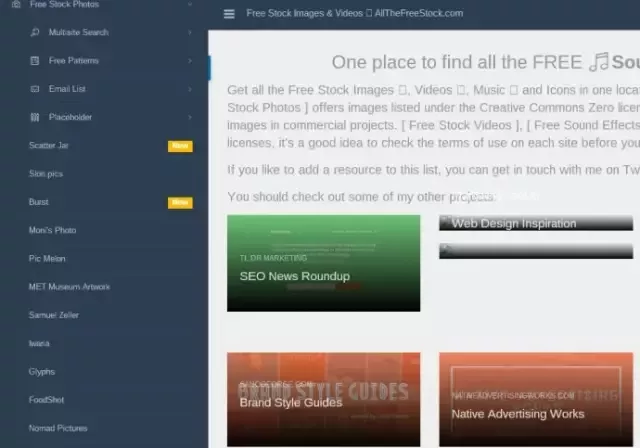Click the Multisite Search magnifier icon
The width and height of the screenshot is (640, 448).
pos(36,33)
